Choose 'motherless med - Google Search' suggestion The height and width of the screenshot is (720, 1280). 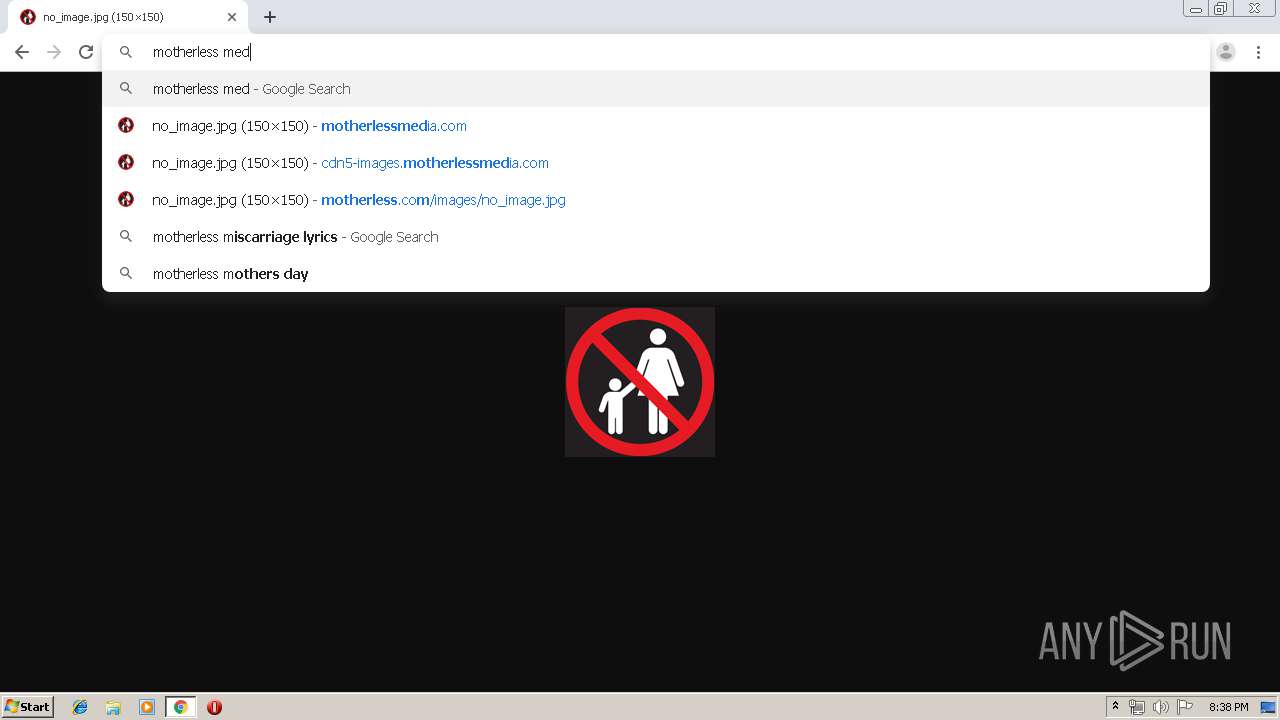click(x=656, y=89)
